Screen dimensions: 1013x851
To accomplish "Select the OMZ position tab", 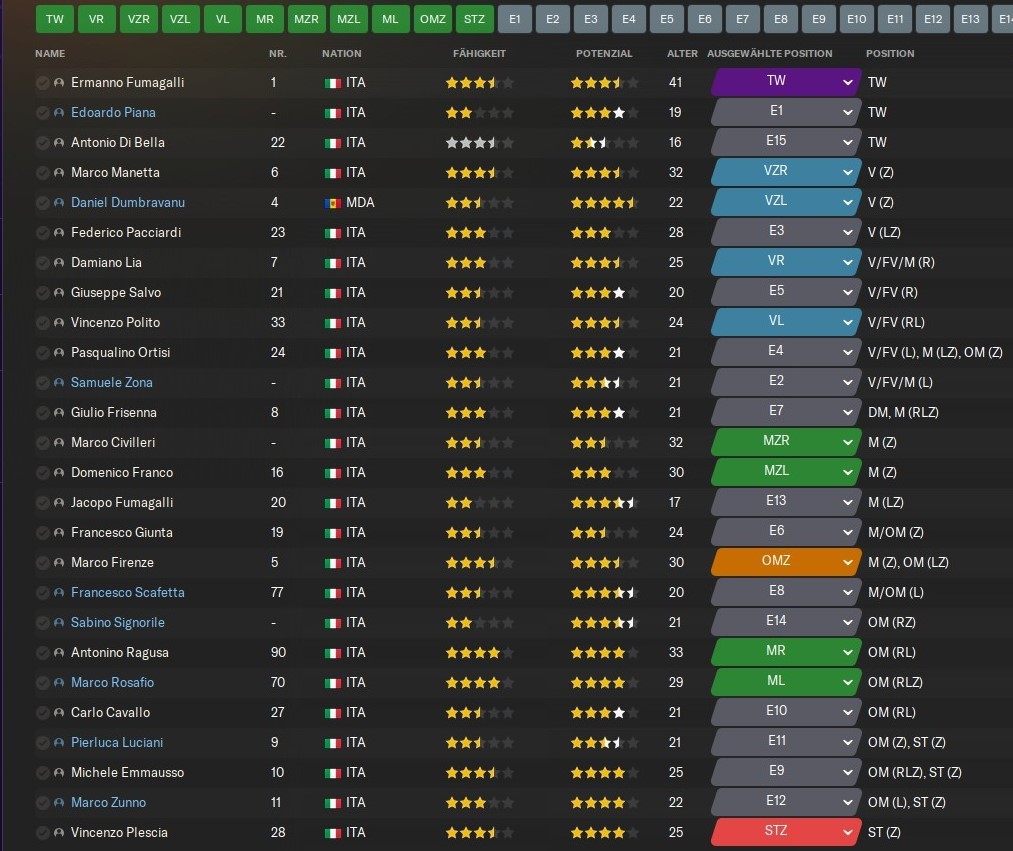I will click(x=432, y=19).
